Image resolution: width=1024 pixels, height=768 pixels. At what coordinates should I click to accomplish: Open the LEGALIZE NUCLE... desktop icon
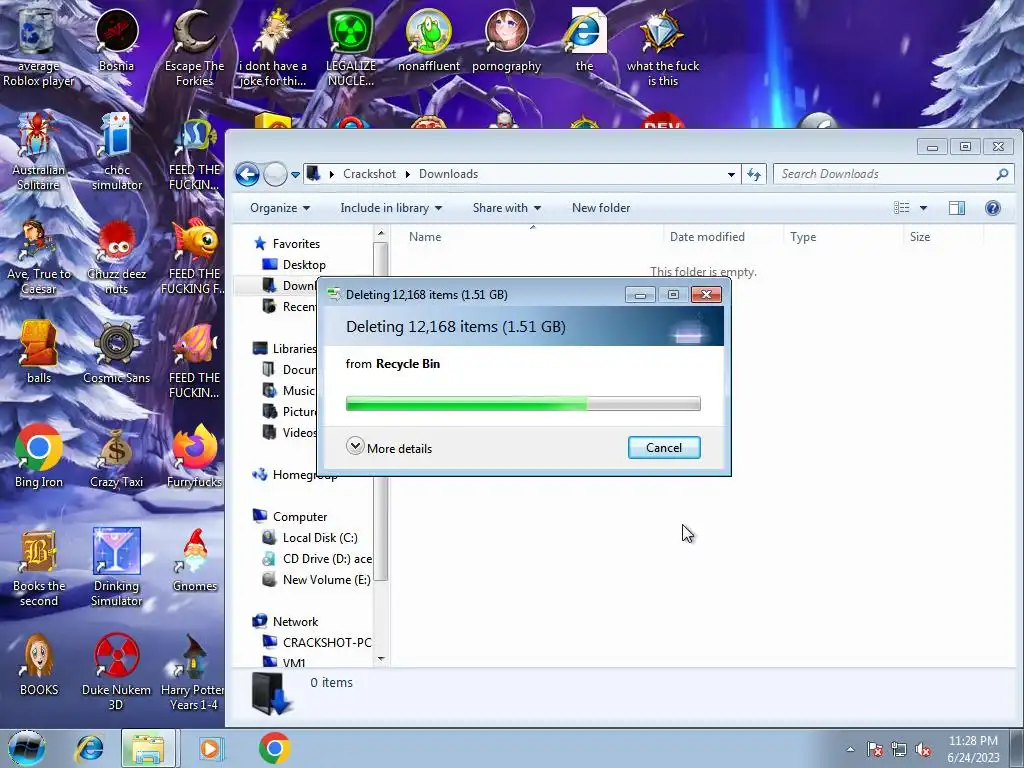pos(351,47)
